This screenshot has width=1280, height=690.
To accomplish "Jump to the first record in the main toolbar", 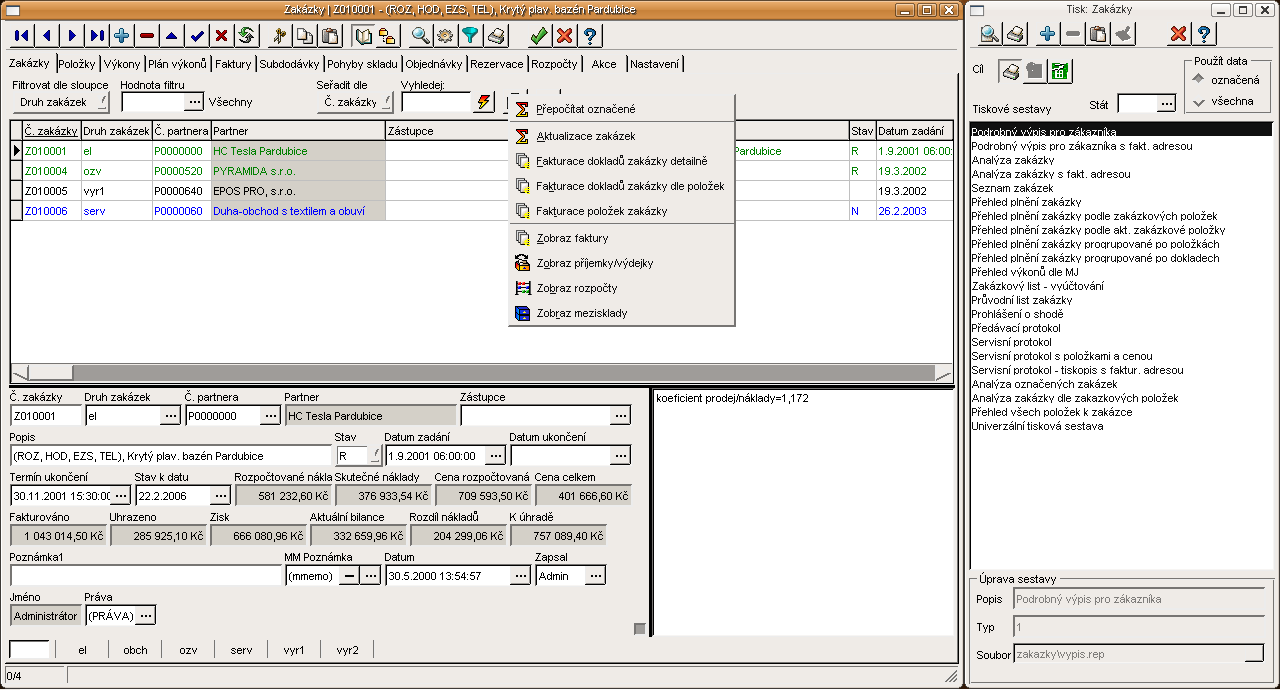I will click(21, 36).
